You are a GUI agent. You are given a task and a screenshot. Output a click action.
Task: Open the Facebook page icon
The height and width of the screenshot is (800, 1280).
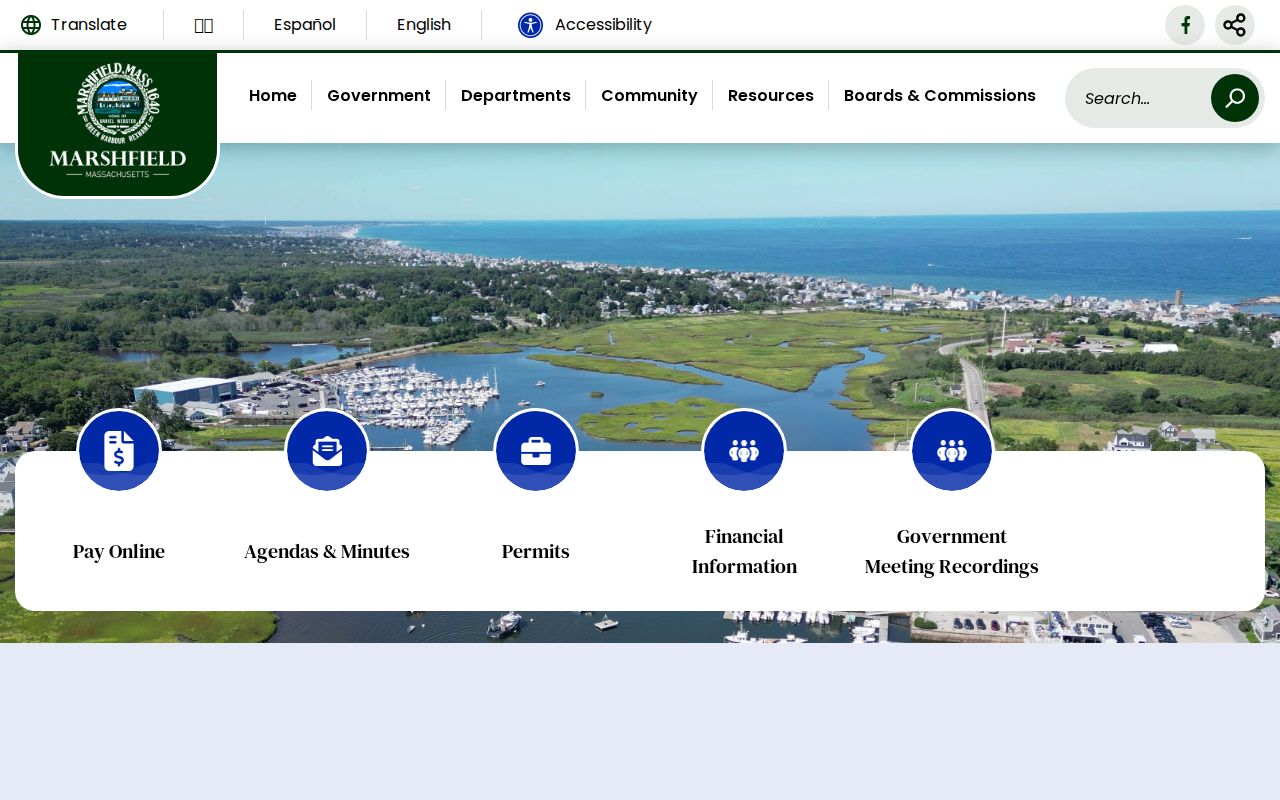(x=1185, y=25)
